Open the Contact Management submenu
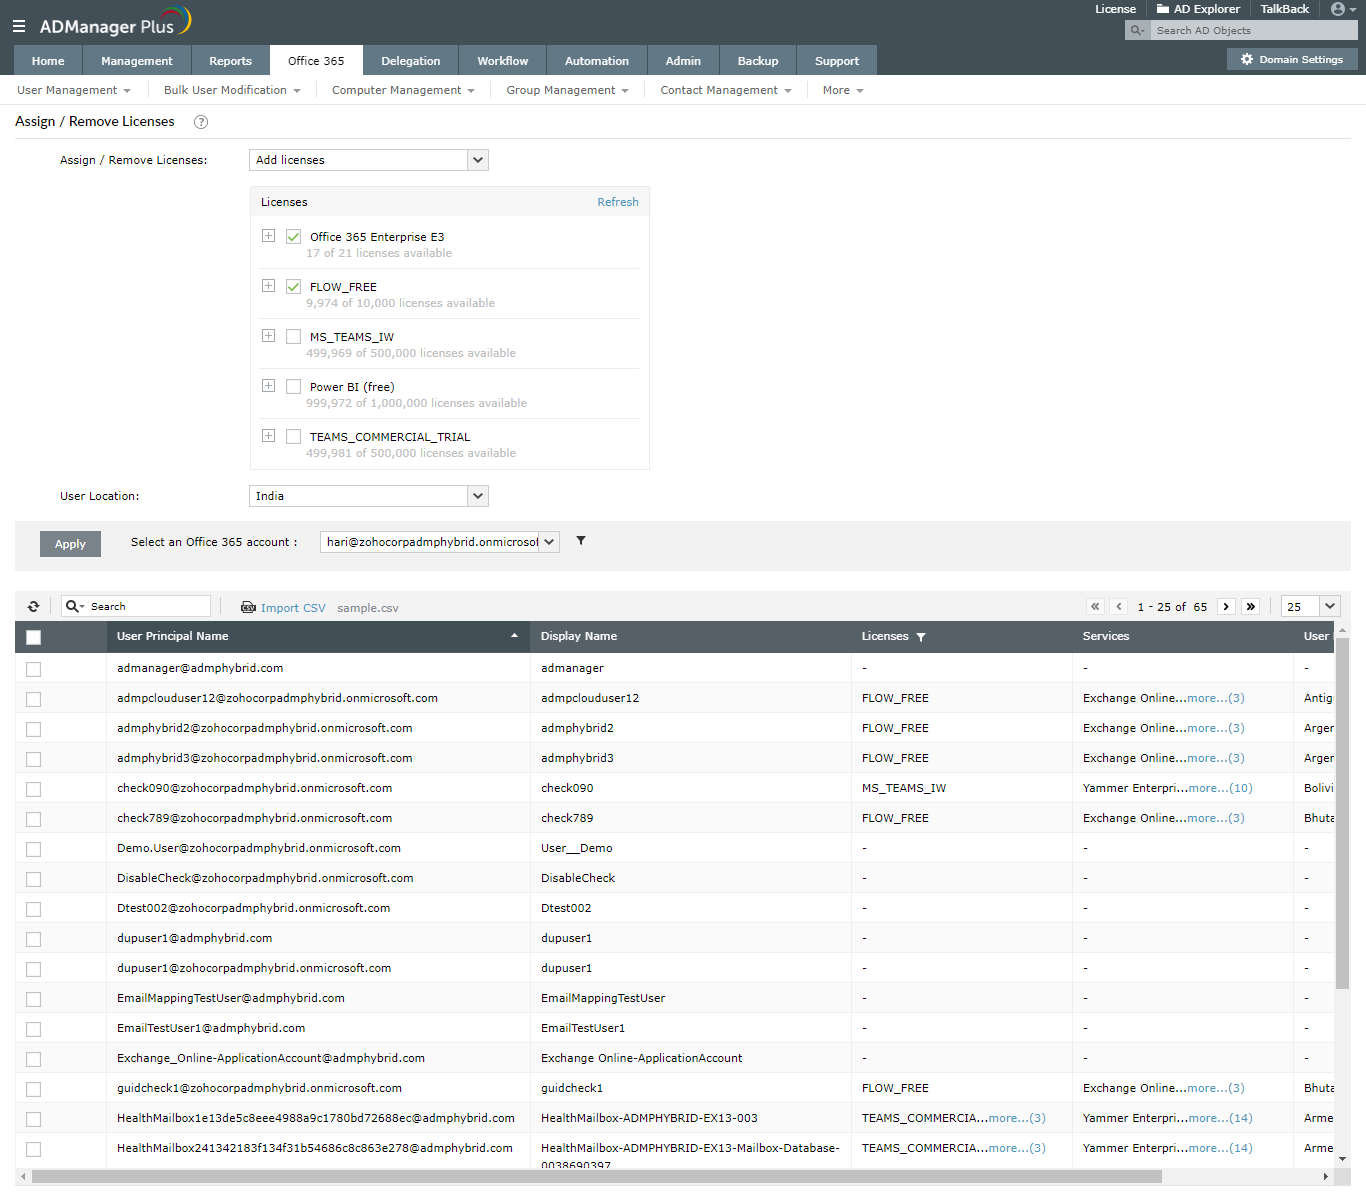The image size is (1366, 1197). (726, 90)
